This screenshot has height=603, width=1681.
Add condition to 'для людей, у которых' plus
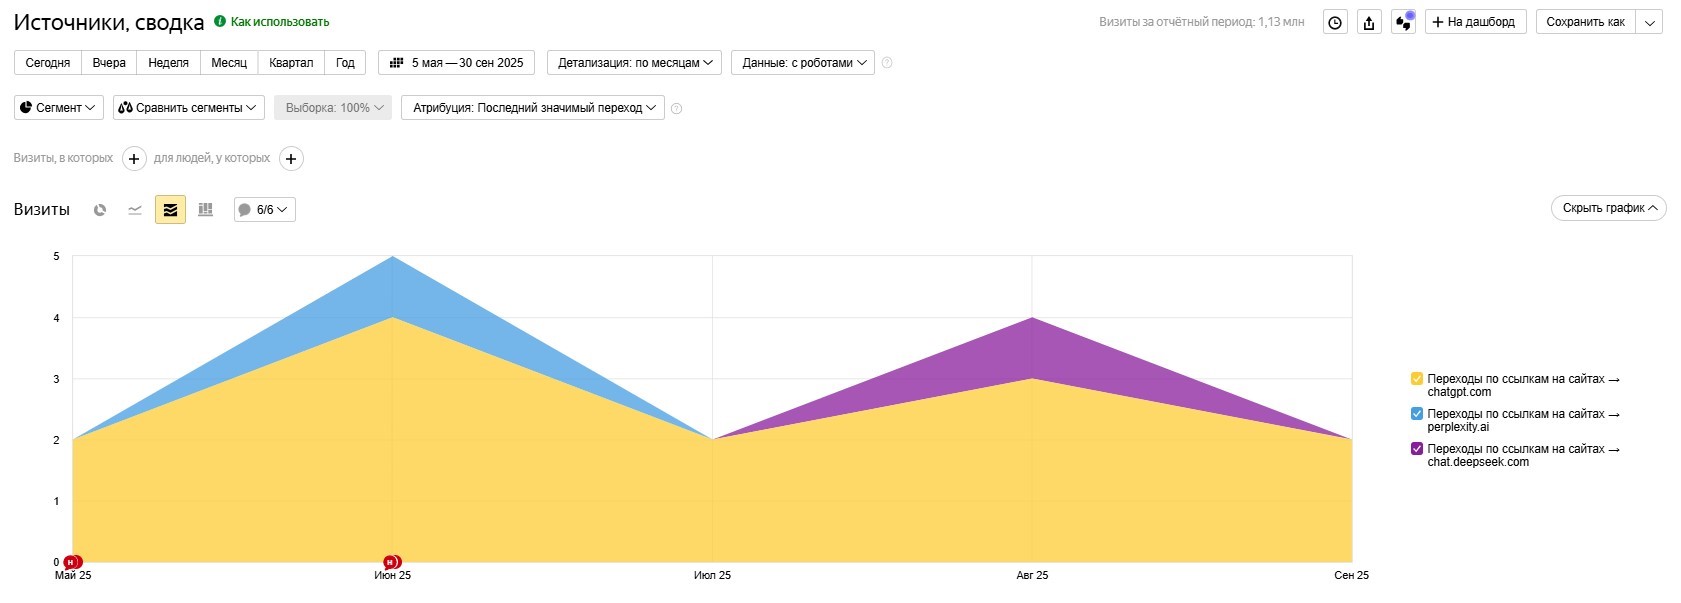tap(291, 159)
